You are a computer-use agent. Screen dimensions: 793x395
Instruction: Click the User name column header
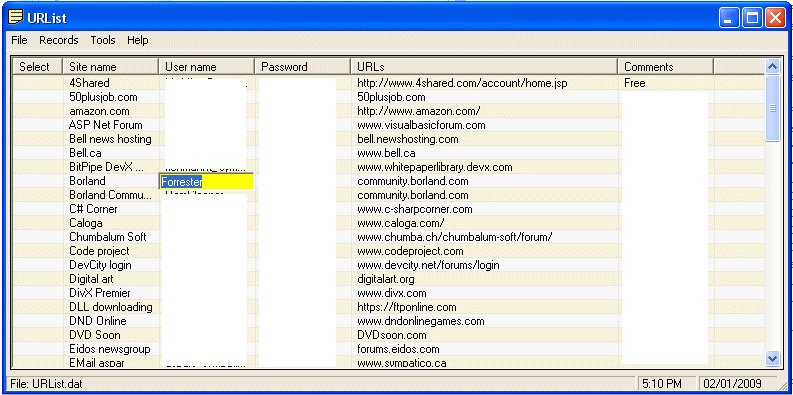(206, 67)
